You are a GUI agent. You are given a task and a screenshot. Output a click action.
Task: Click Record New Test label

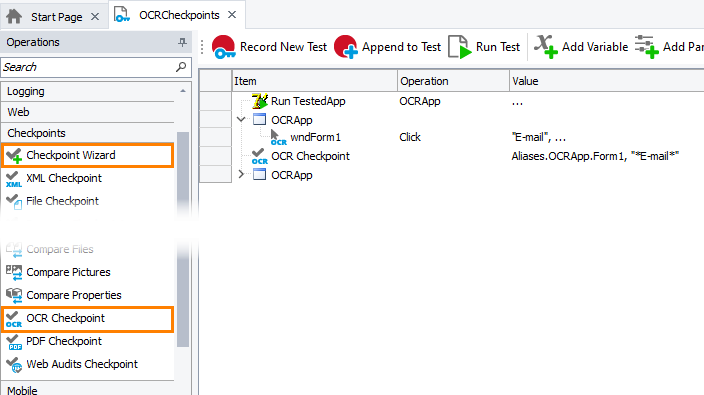pos(283,47)
